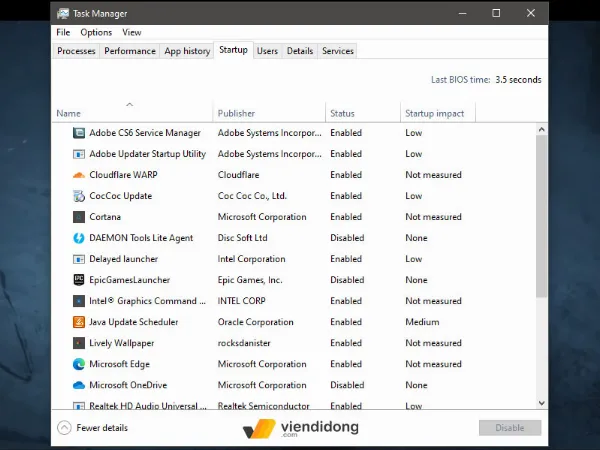600x450 pixels.
Task: Sort by Status column header
Action: coord(343,113)
